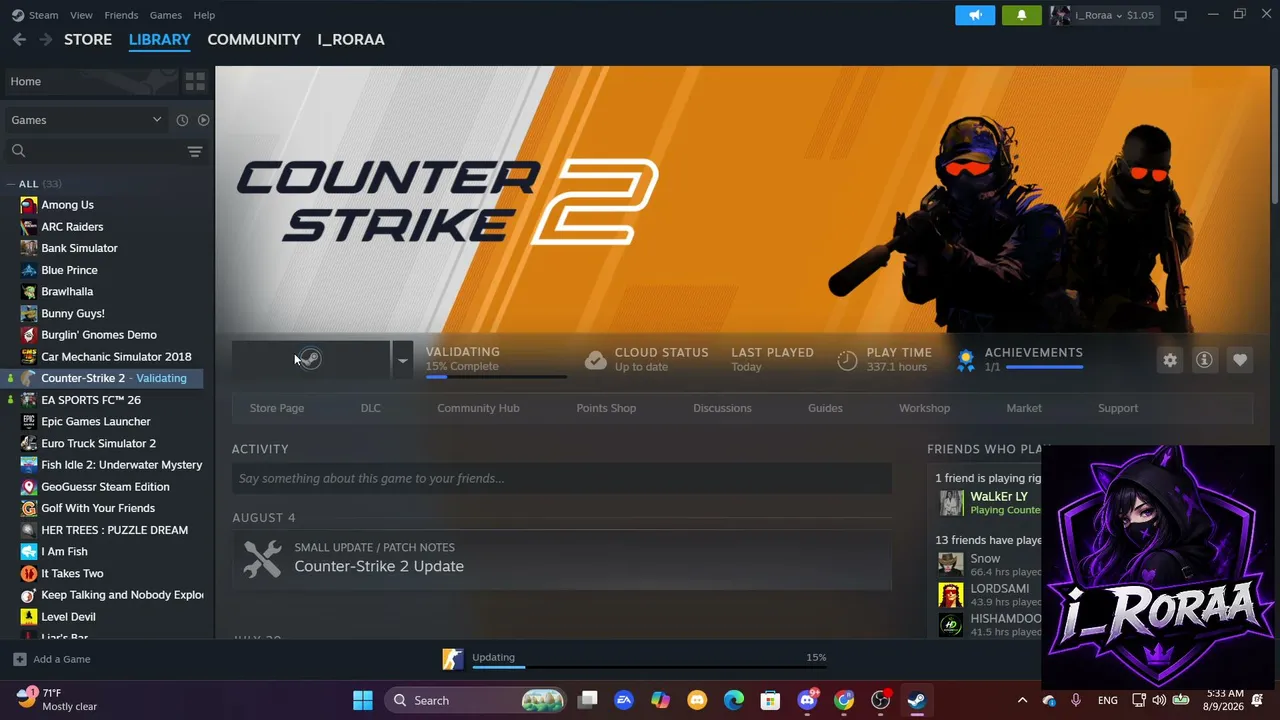
Task: Click the Big Picture monitor icon
Action: [1180, 15]
